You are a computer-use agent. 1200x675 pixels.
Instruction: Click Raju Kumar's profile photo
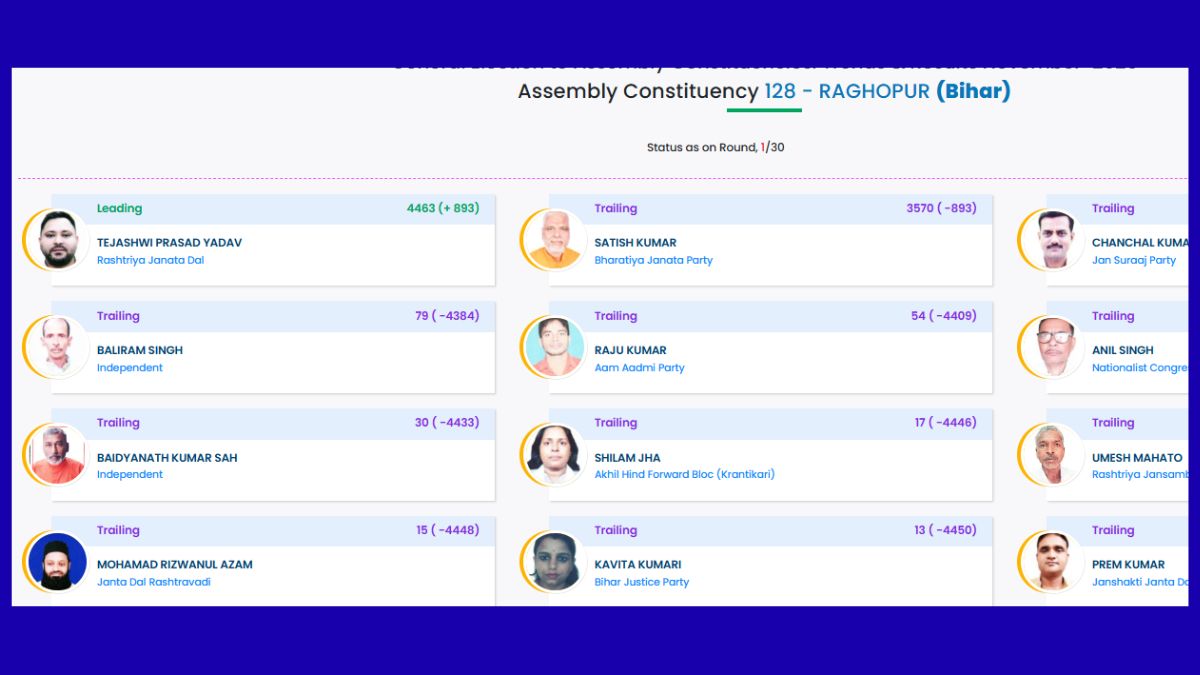[x=555, y=348]
